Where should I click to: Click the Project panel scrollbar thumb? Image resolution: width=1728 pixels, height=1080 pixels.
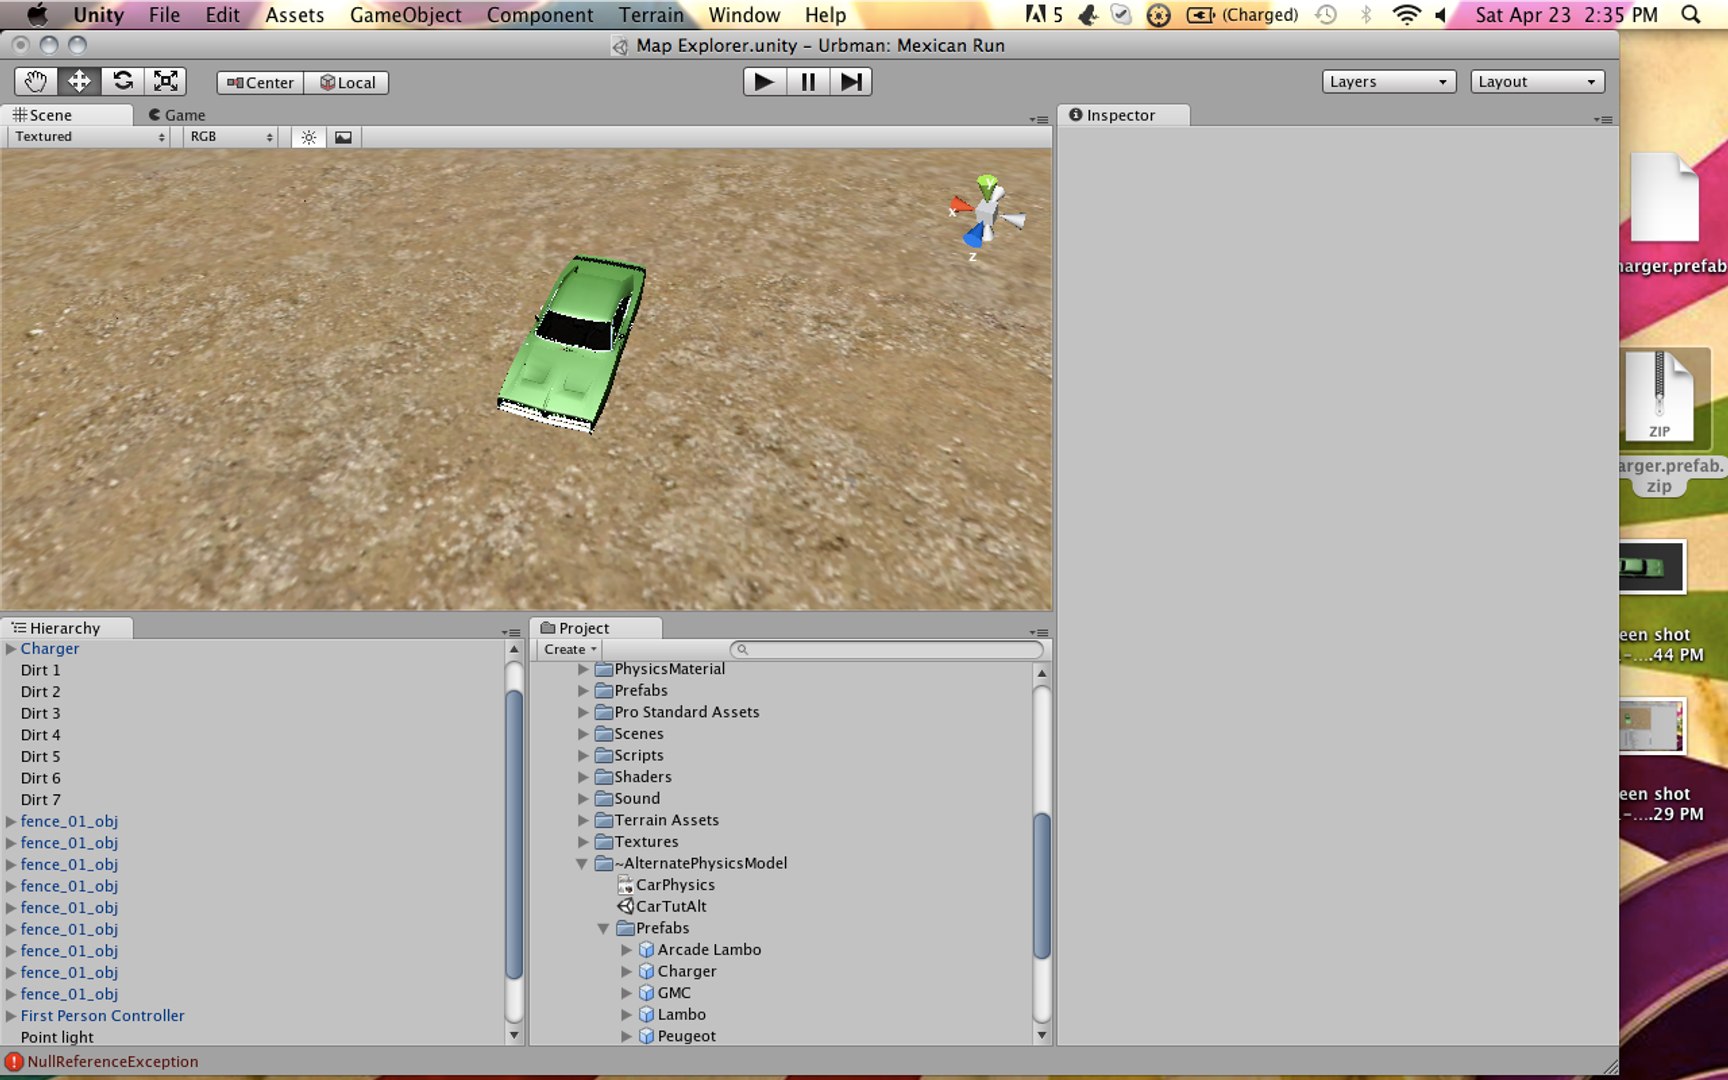(x=1041, y=886)
